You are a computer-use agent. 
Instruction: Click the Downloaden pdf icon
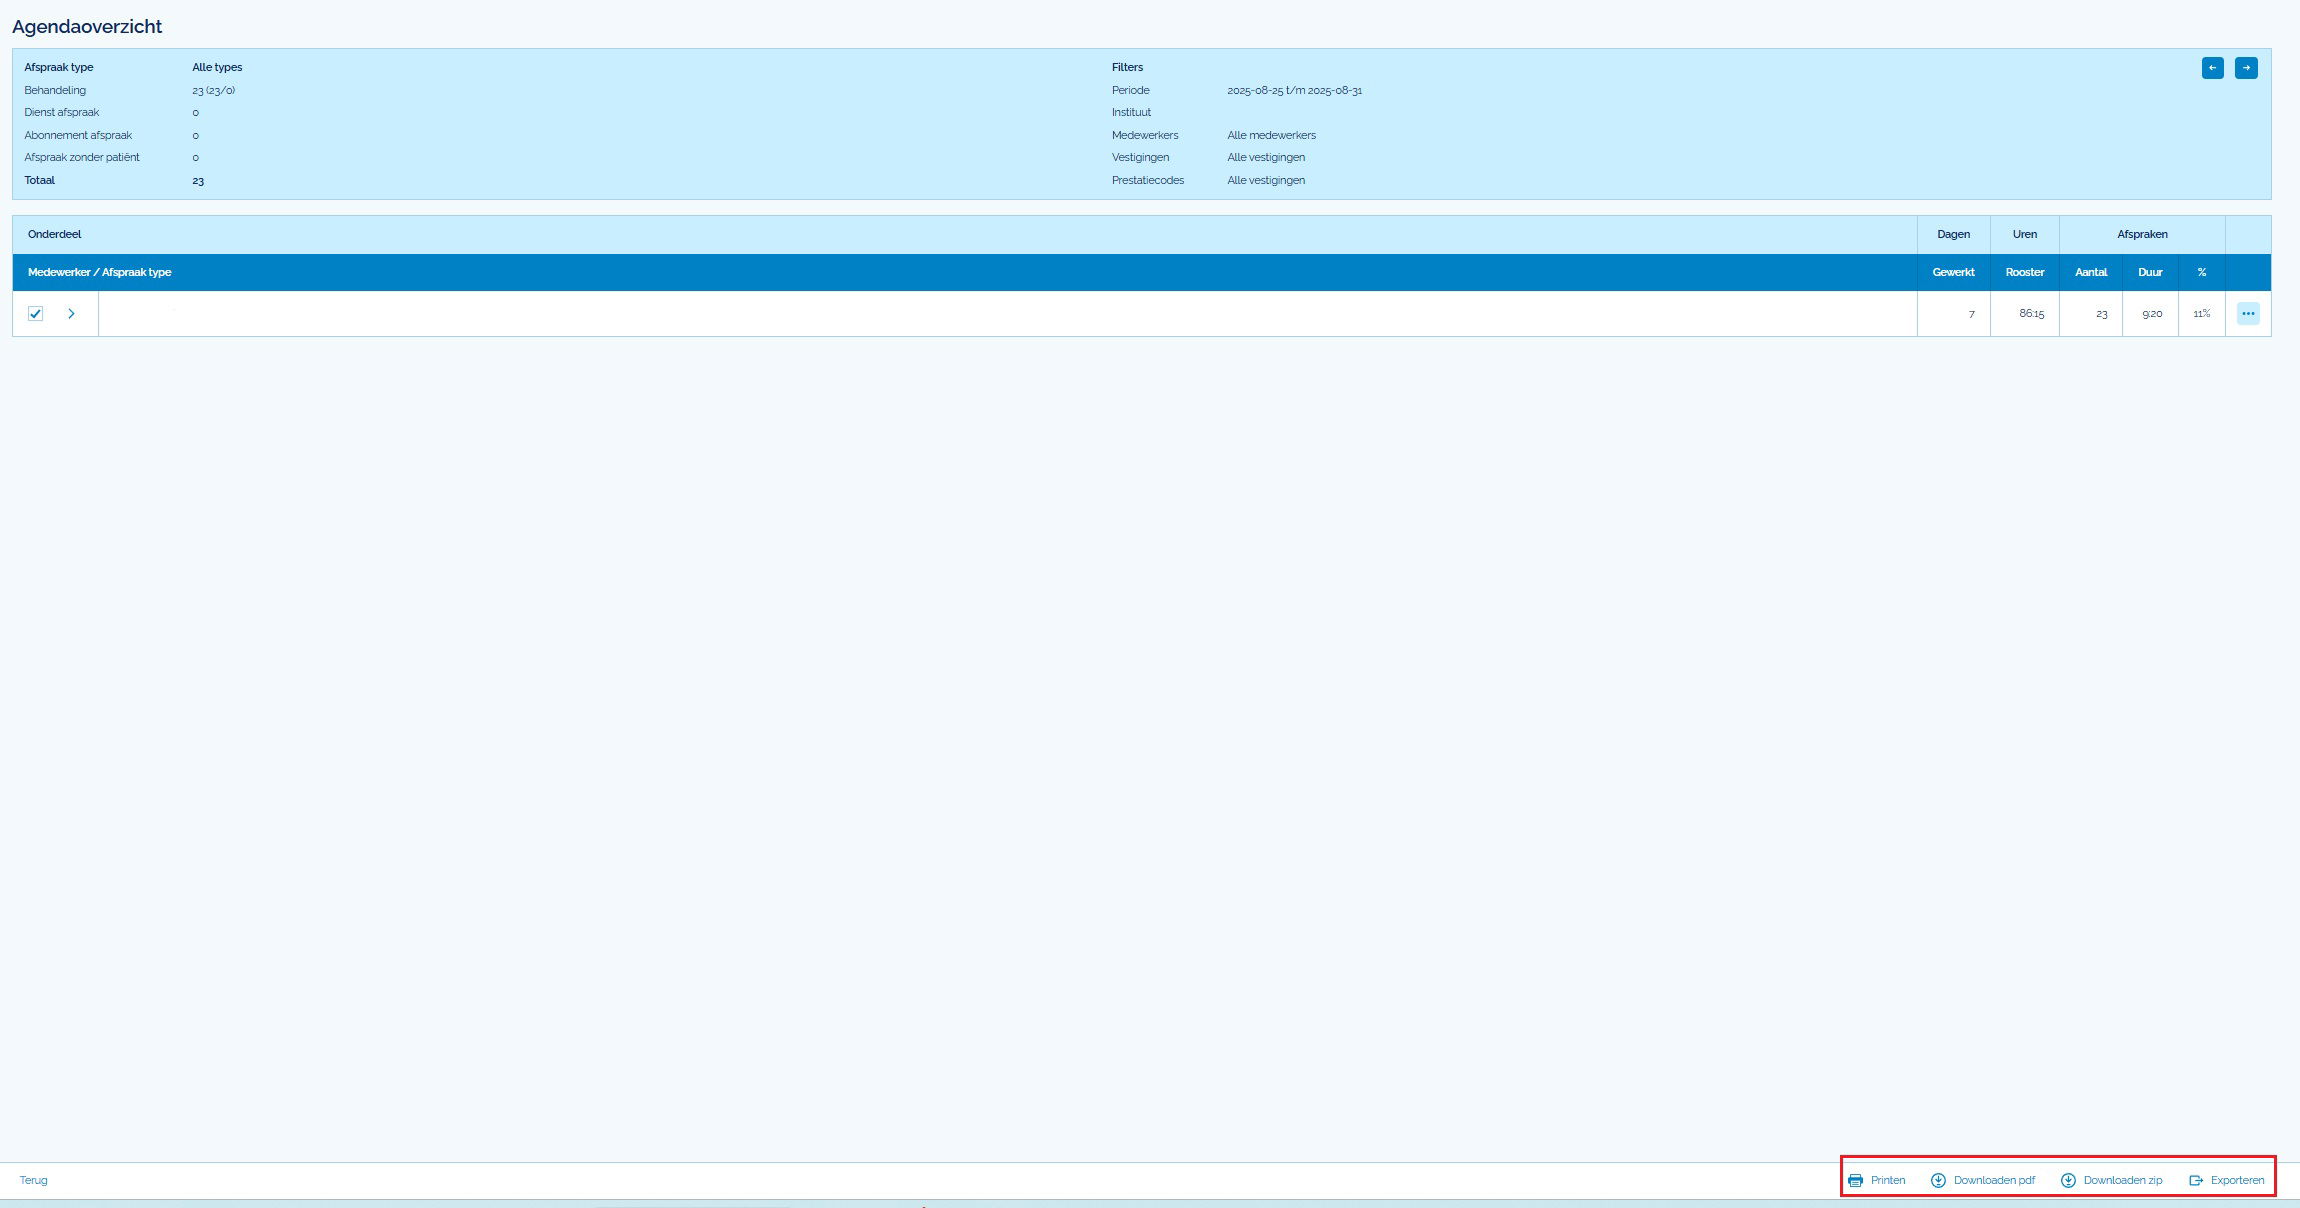click(1938, 1181)
